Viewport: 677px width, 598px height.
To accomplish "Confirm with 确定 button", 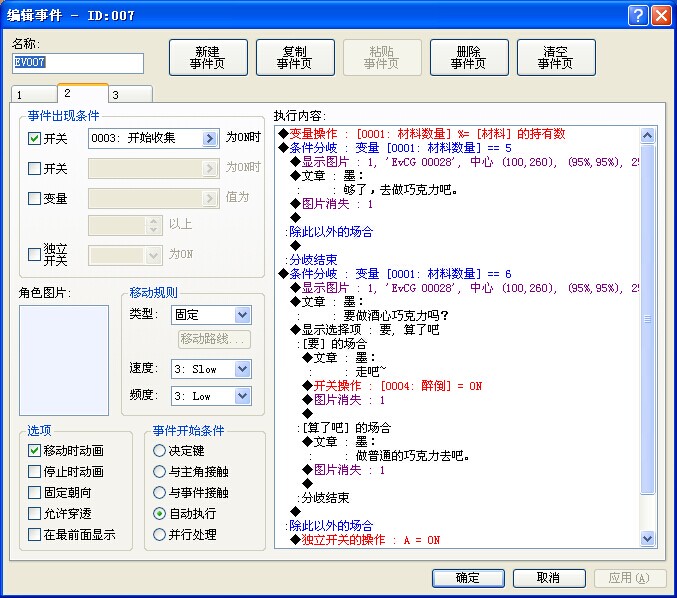I will point(468,578).
